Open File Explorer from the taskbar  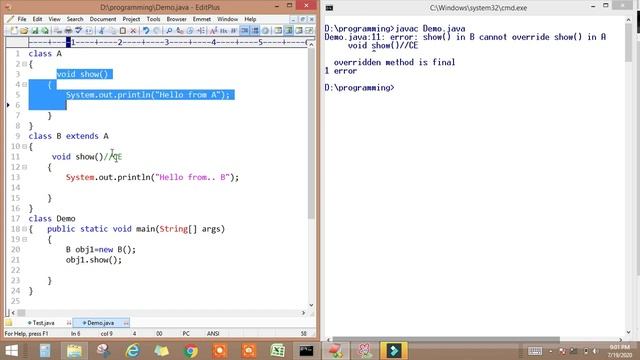tap(74, 351)
